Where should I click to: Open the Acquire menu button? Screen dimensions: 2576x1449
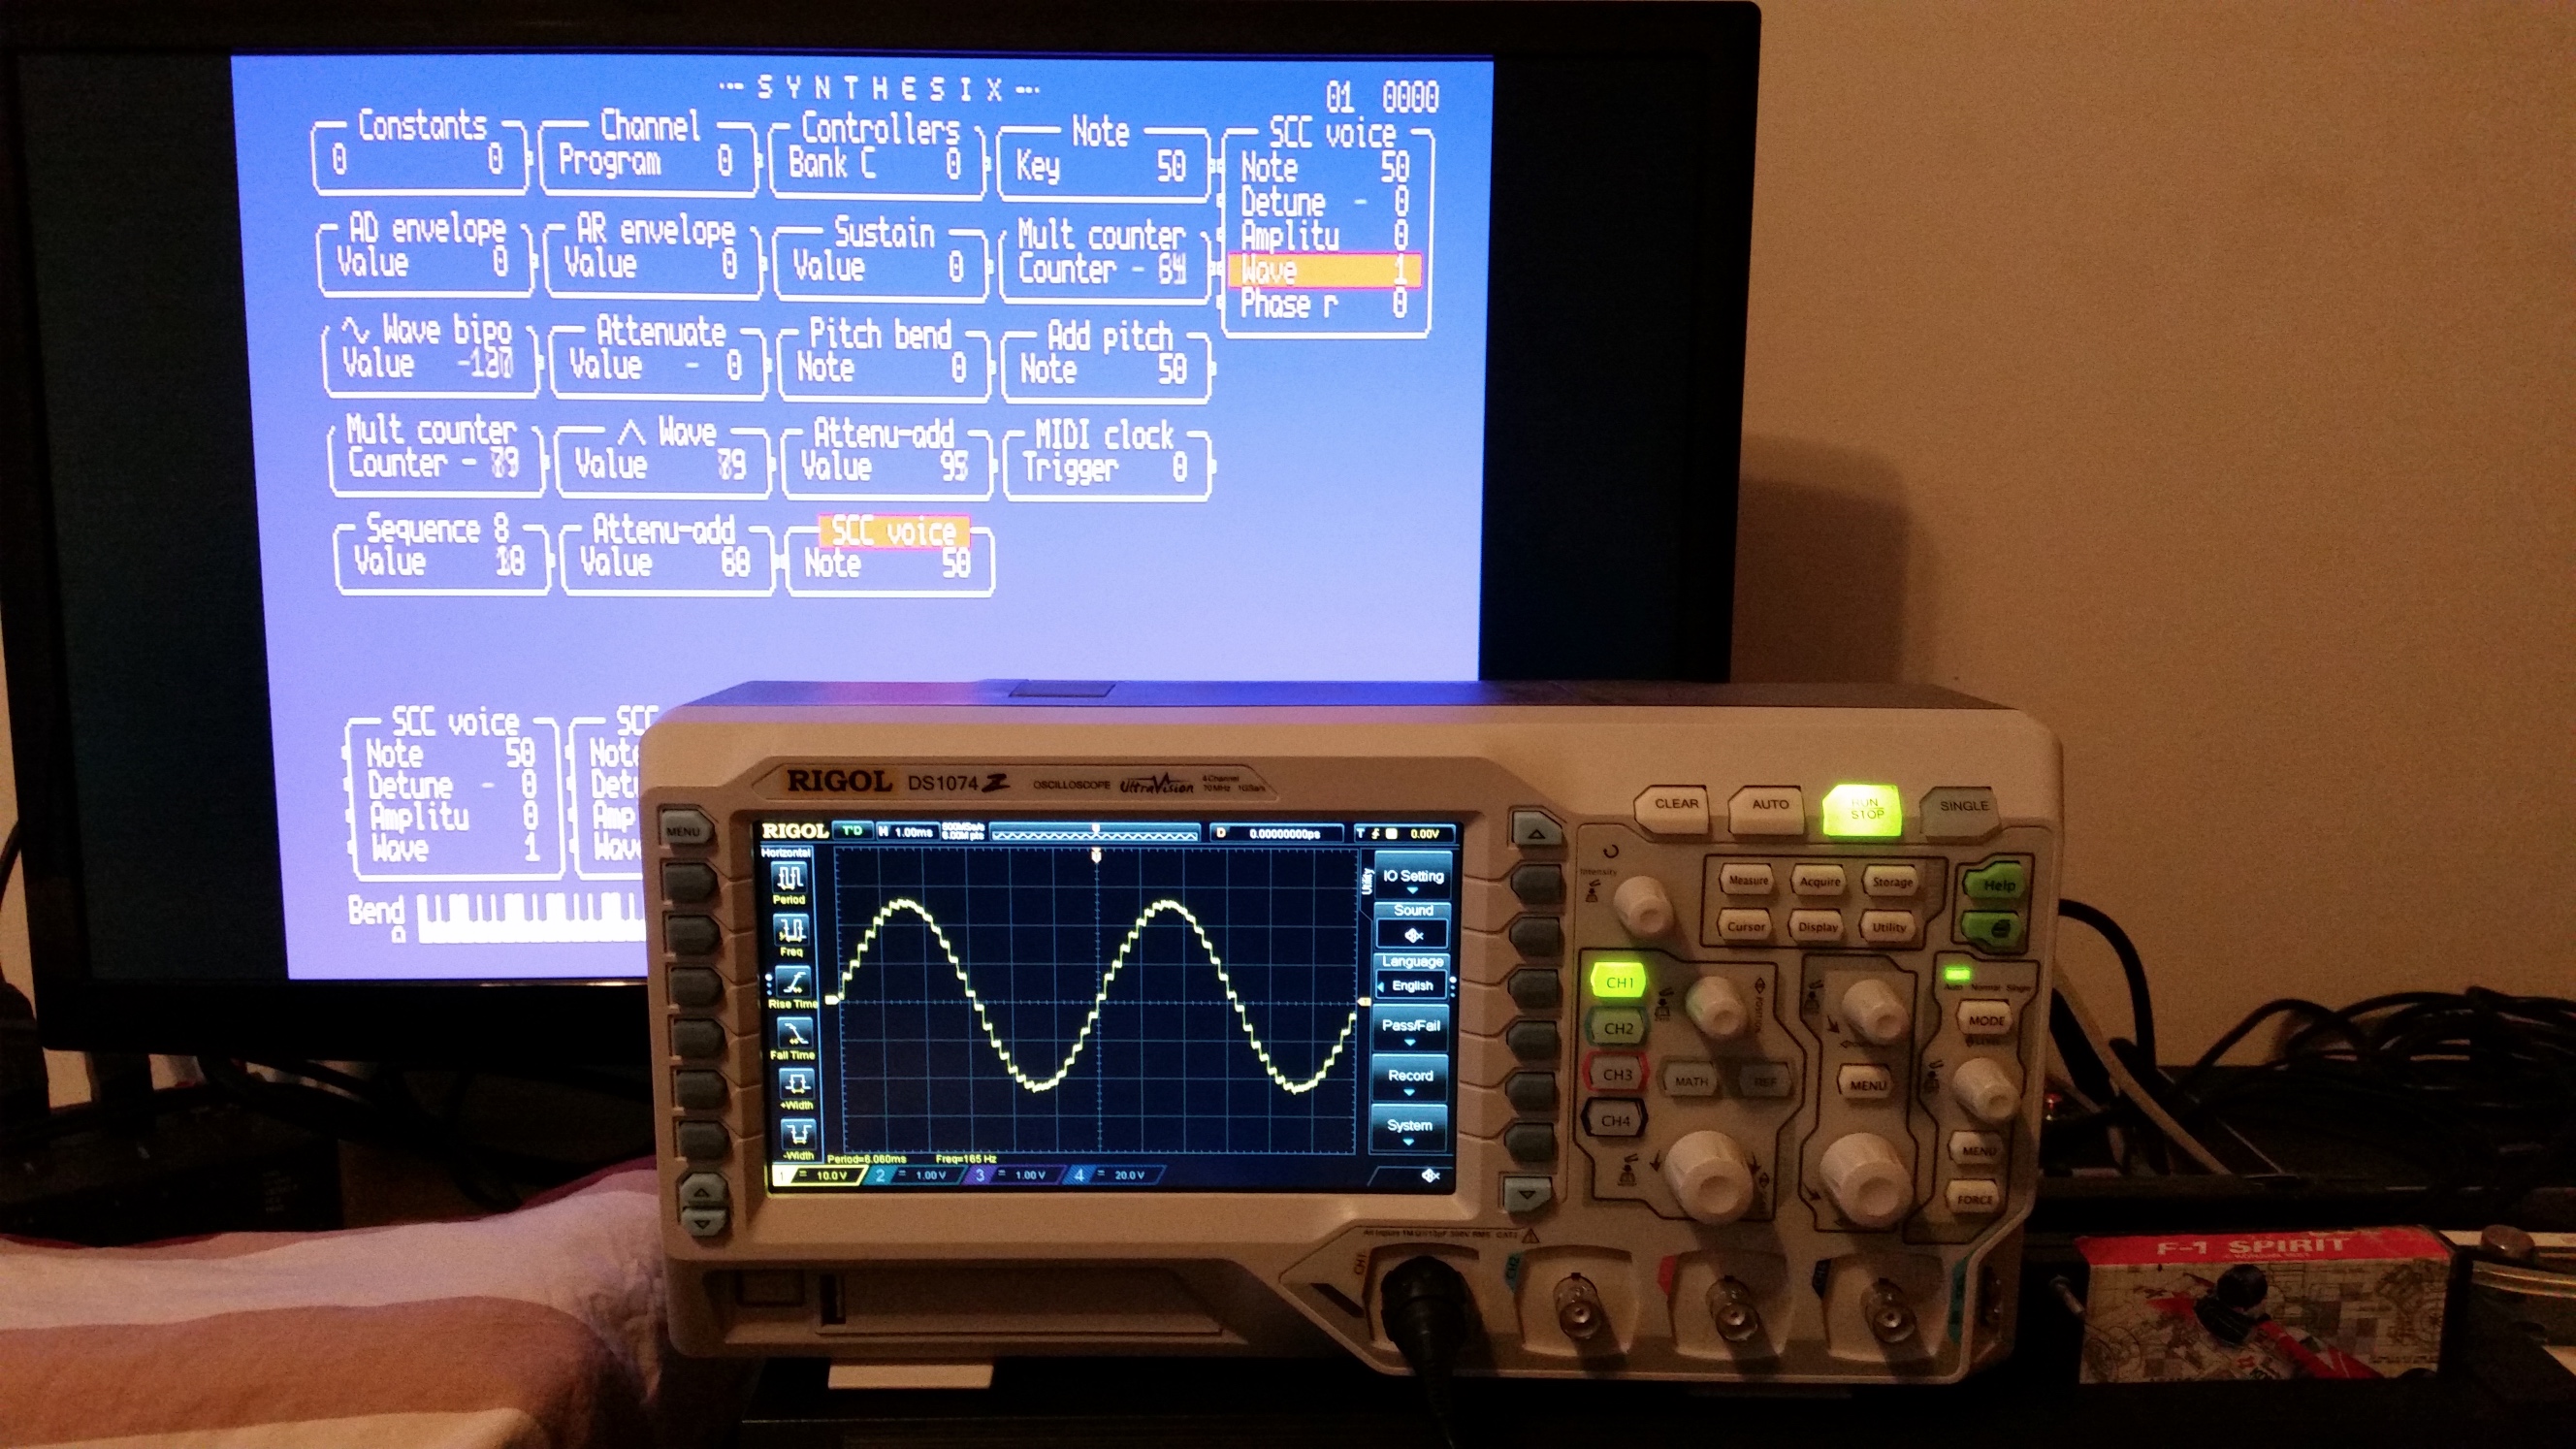pos(1819,881)
